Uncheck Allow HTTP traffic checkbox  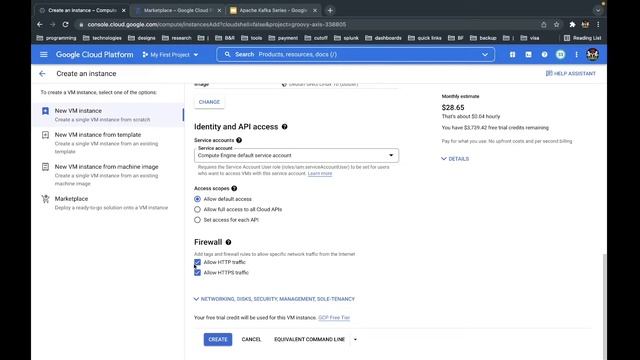click(198, 262)
